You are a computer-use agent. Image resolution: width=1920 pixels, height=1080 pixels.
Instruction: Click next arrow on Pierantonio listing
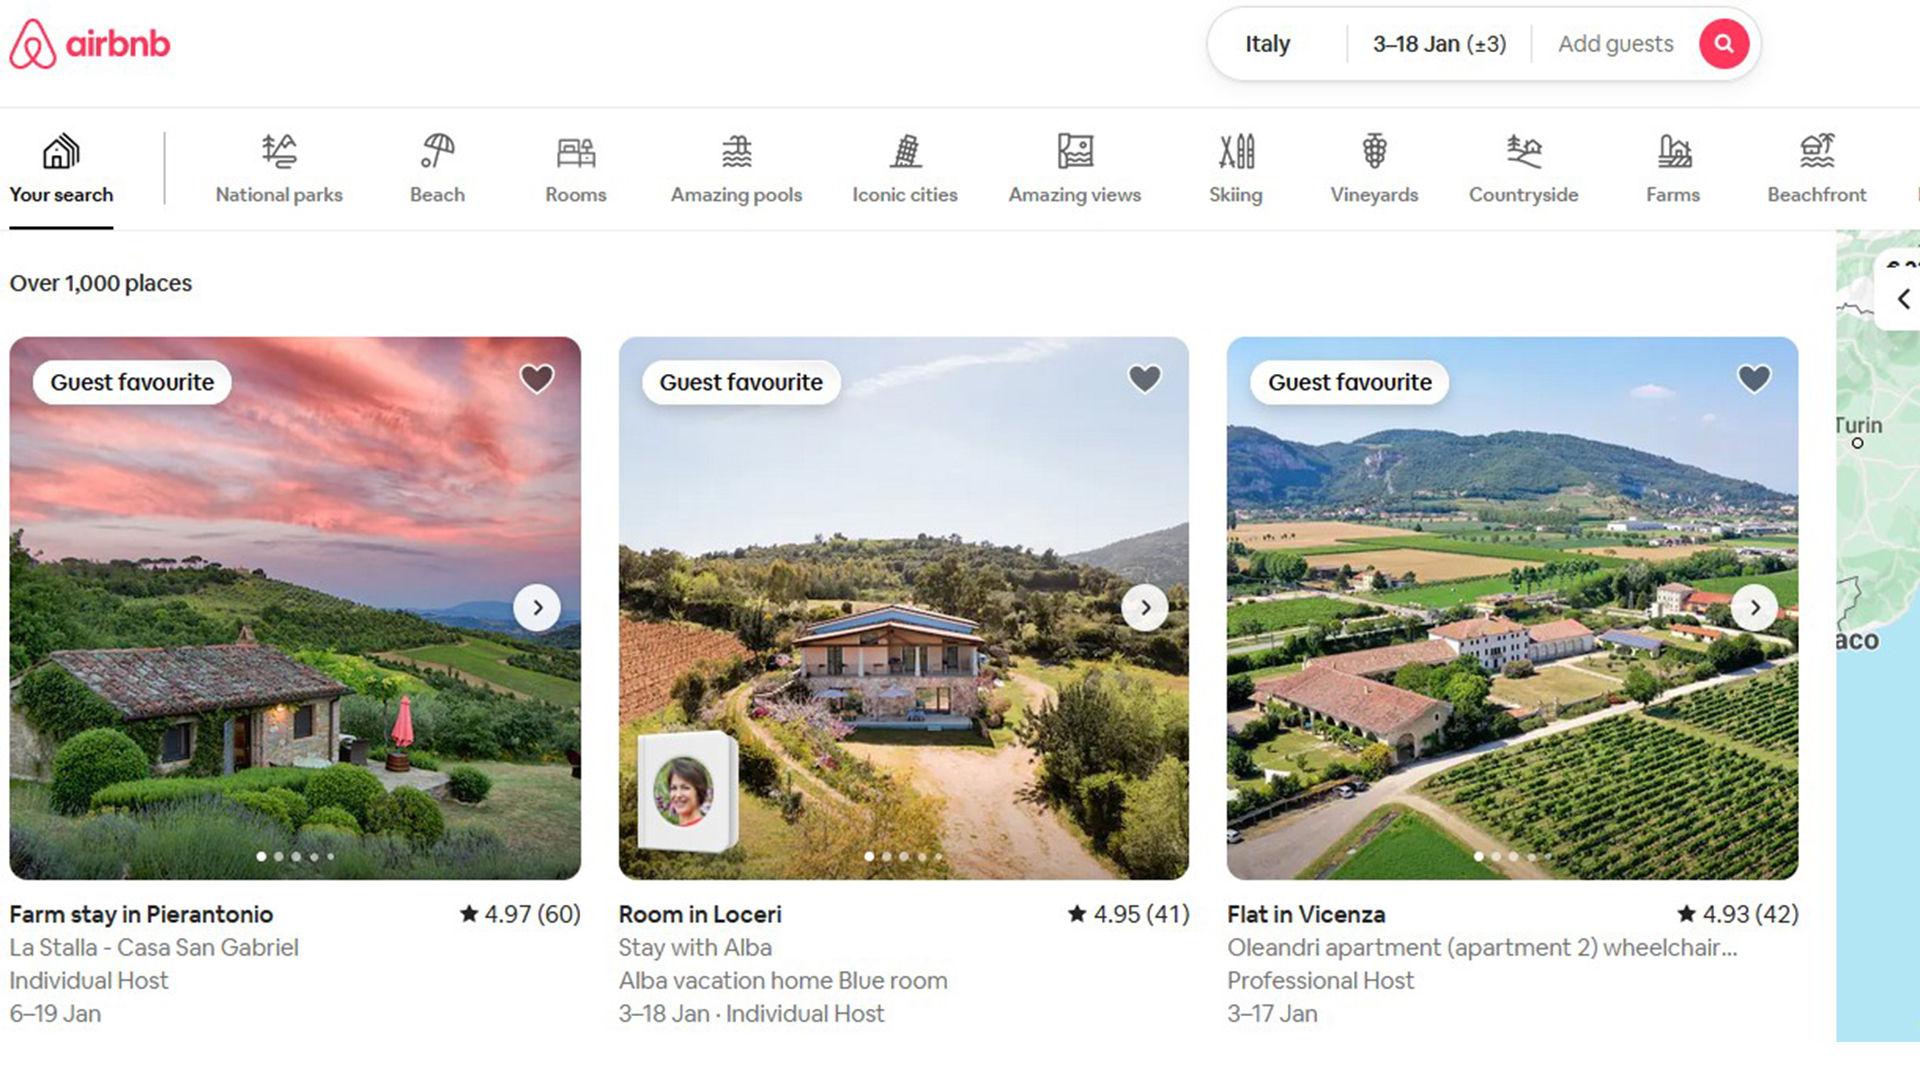coord(538,607)
